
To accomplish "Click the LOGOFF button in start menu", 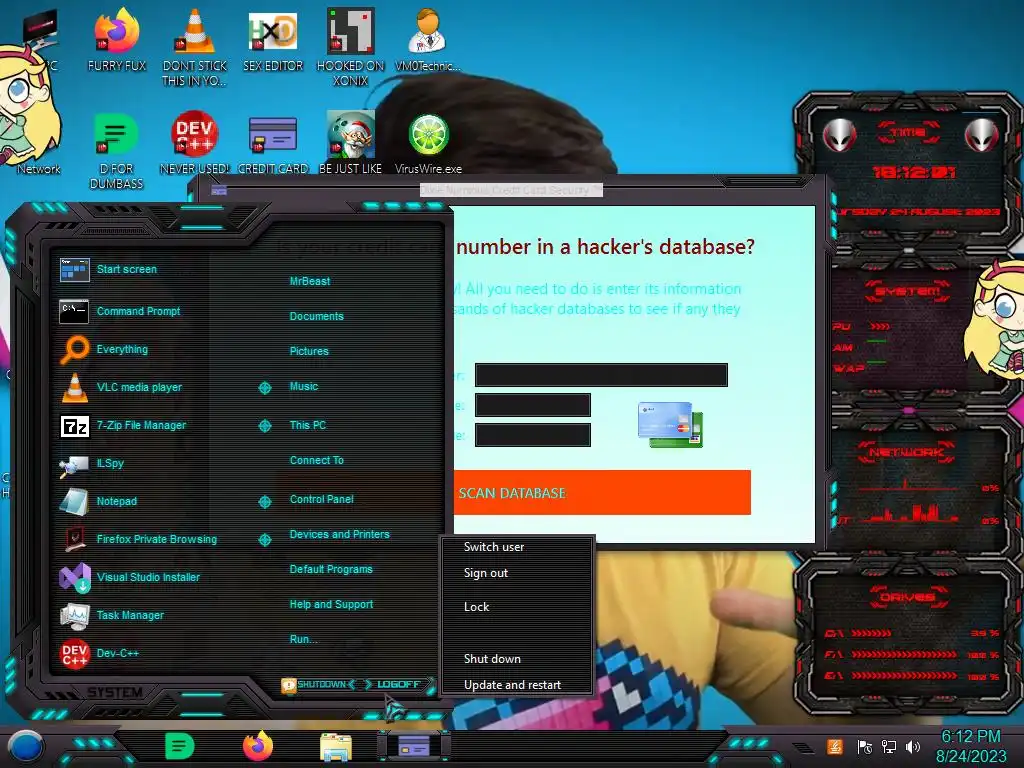I will tap(398, 684).
